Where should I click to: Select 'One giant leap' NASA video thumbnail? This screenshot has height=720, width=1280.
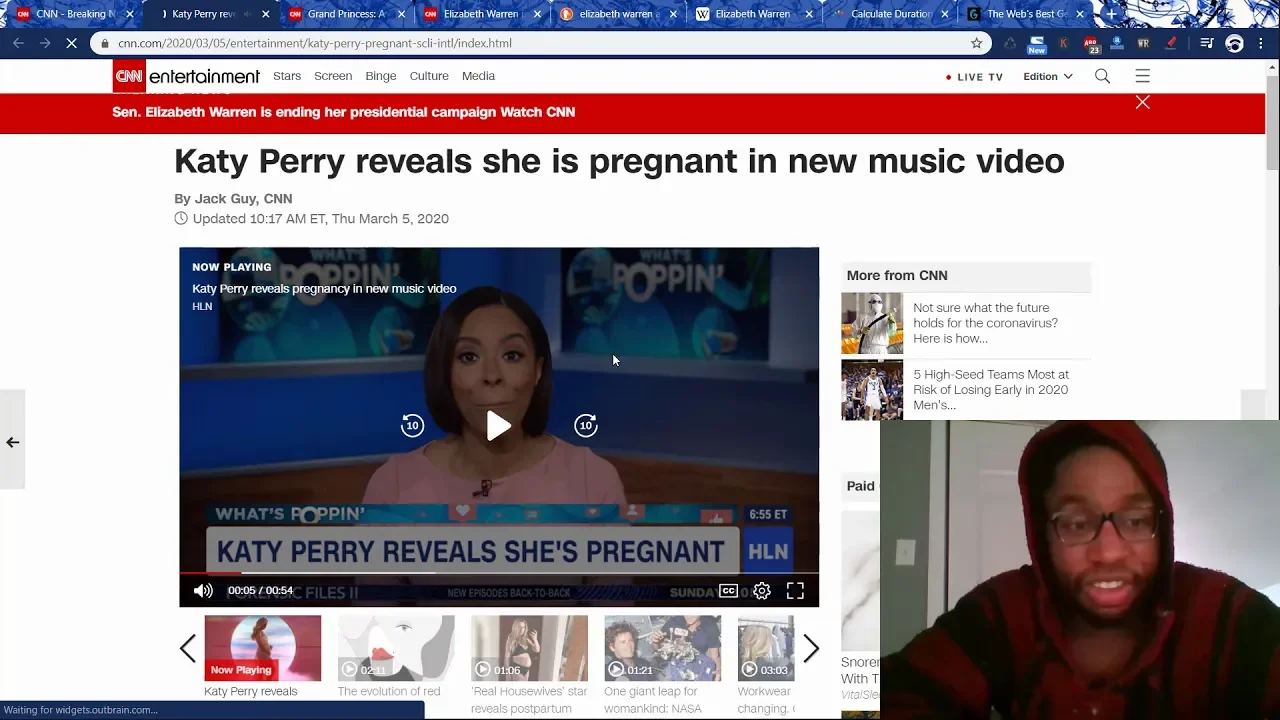point(662,648)
